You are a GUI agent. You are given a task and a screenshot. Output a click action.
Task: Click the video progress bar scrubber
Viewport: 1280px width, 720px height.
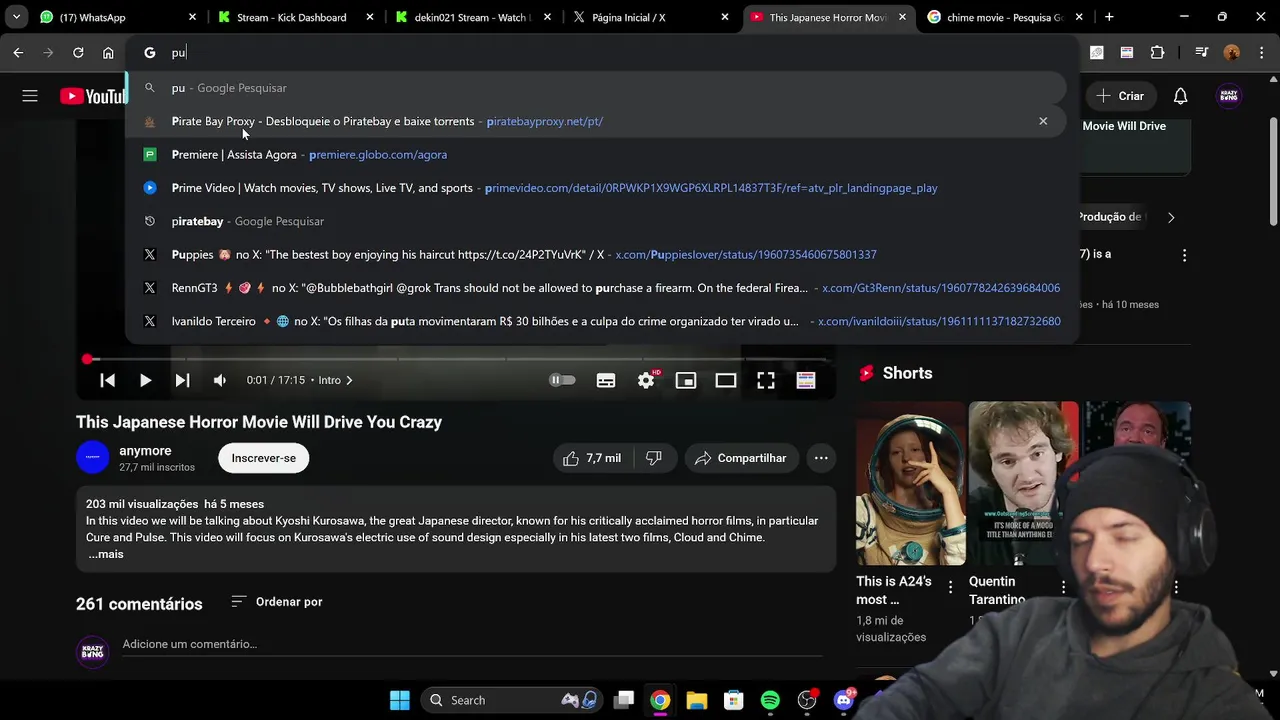click(x=88, y=359)
